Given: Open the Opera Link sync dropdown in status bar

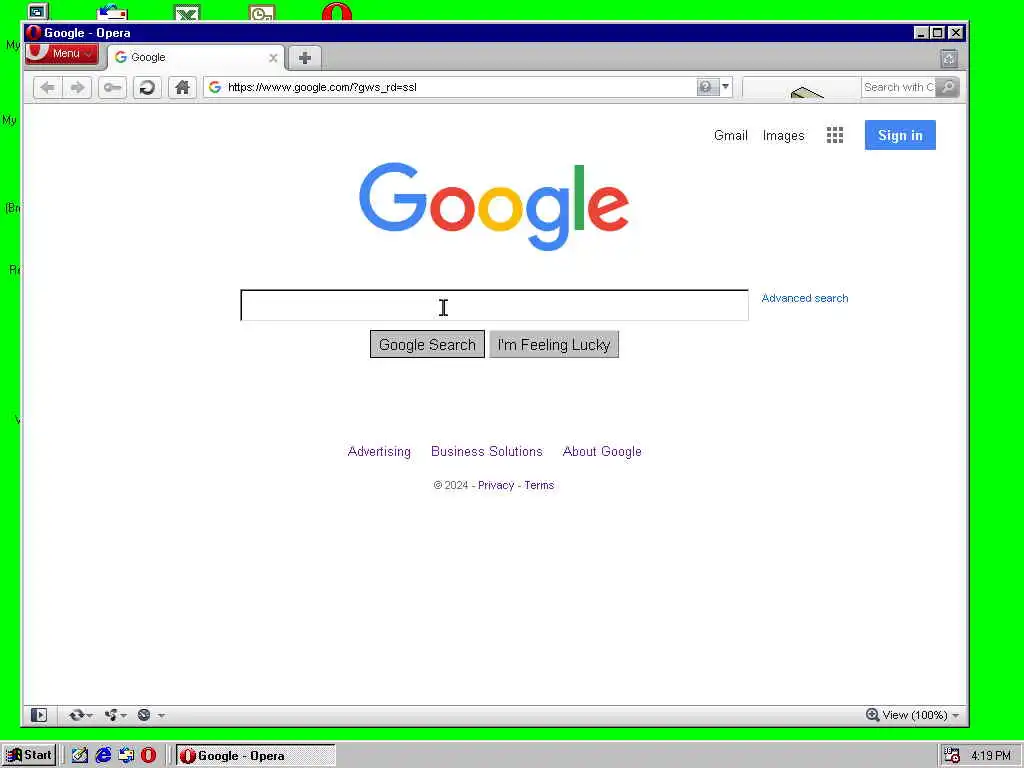Looking at the screenshot, I should [x=80, y=715].
